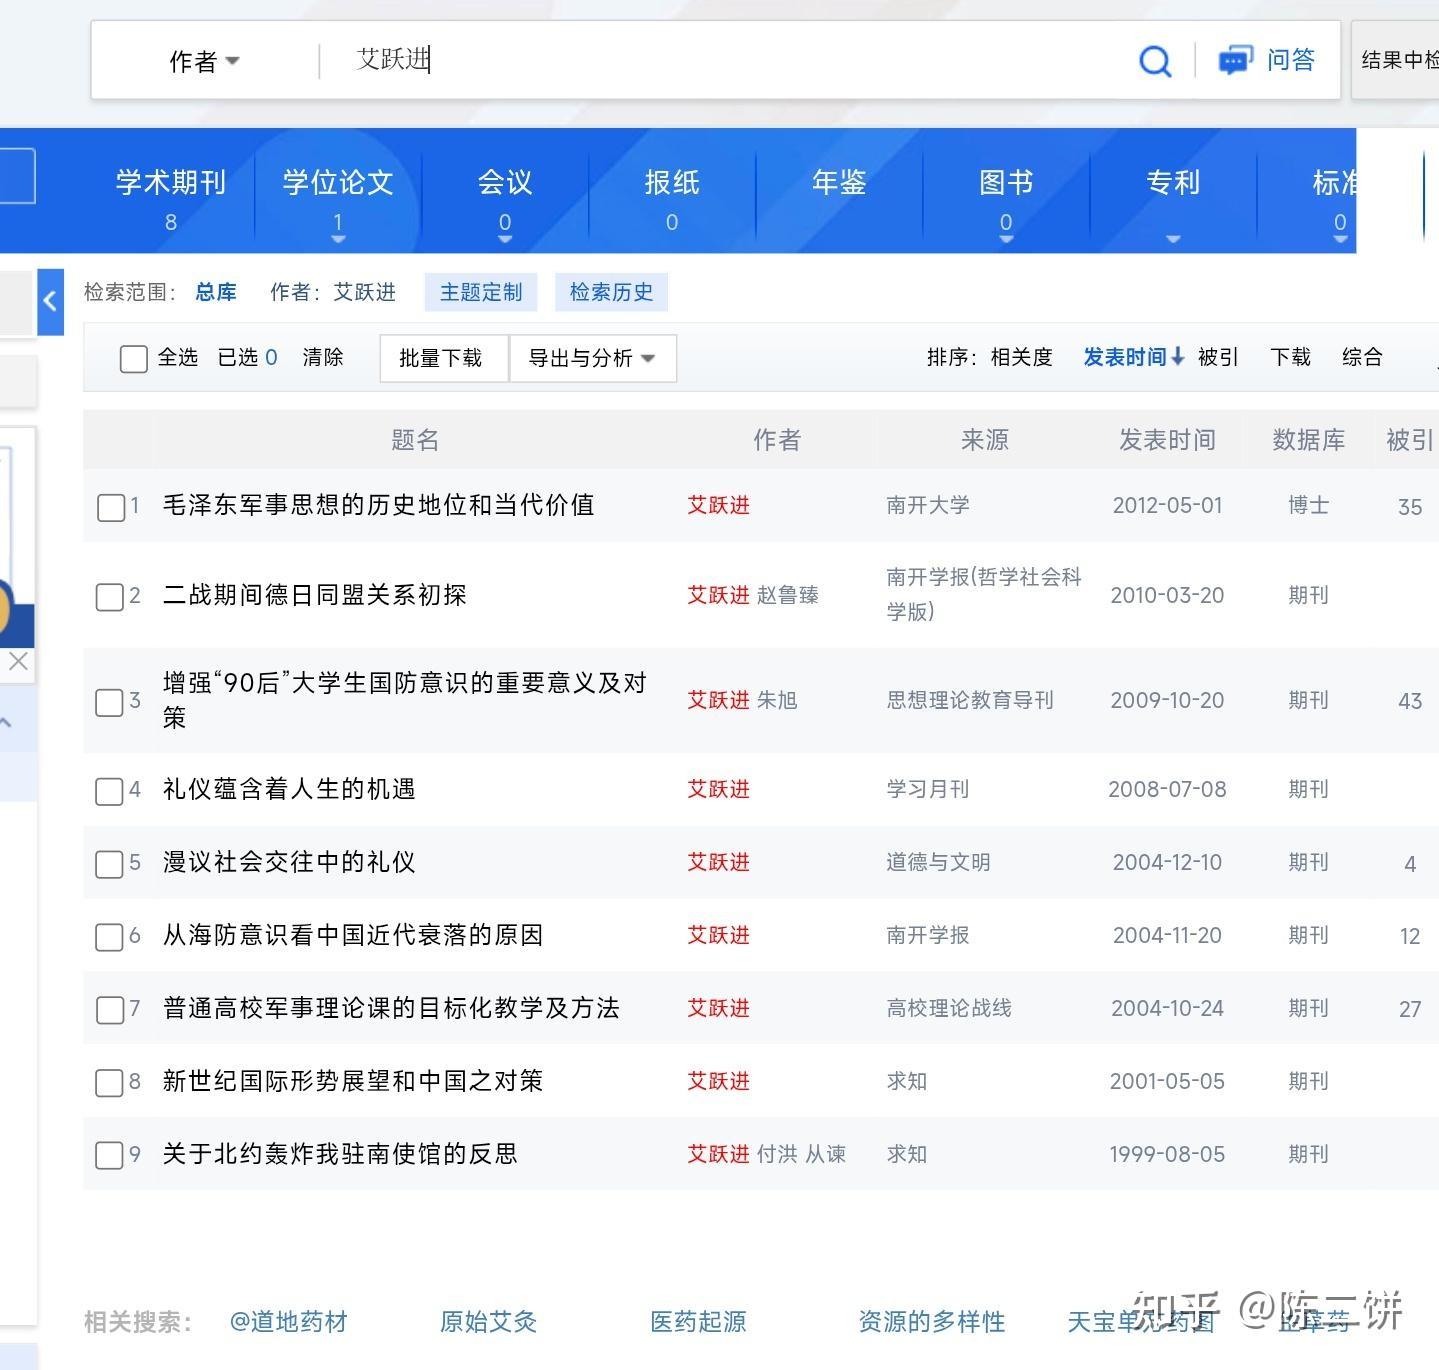Check row 6 从海防意识 checkbox

[x=110, y=937]
